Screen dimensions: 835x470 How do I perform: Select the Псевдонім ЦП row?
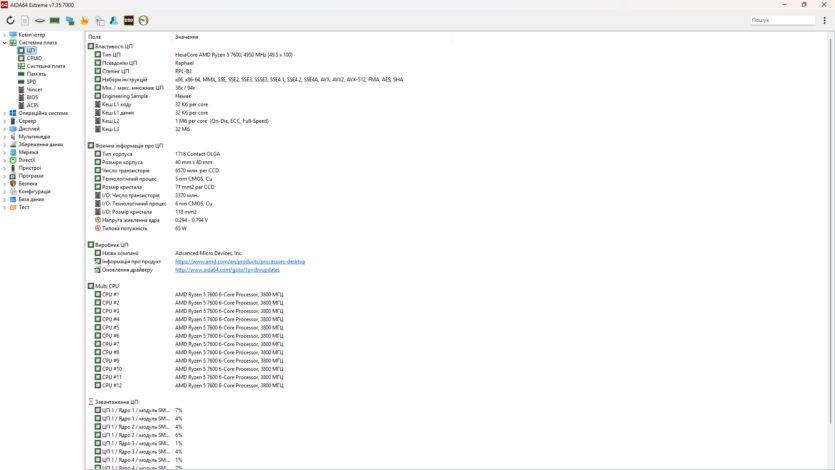(x=144, y=63)
